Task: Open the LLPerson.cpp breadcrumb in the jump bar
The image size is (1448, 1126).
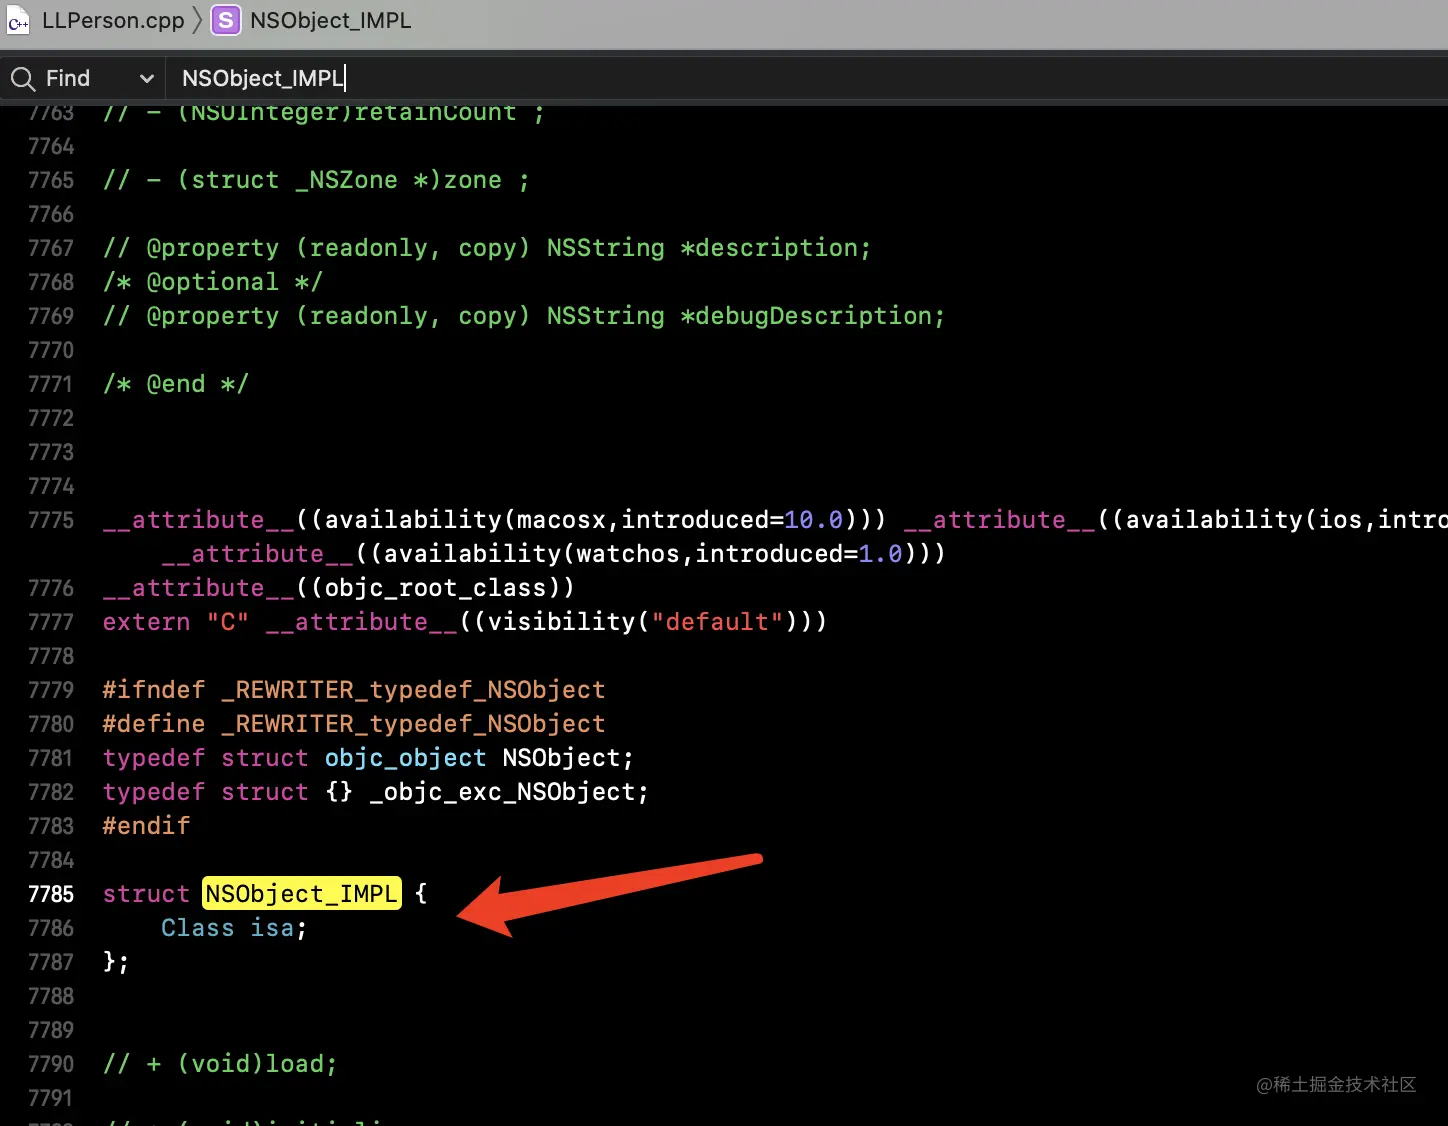Action: click(x=113, y=21)
